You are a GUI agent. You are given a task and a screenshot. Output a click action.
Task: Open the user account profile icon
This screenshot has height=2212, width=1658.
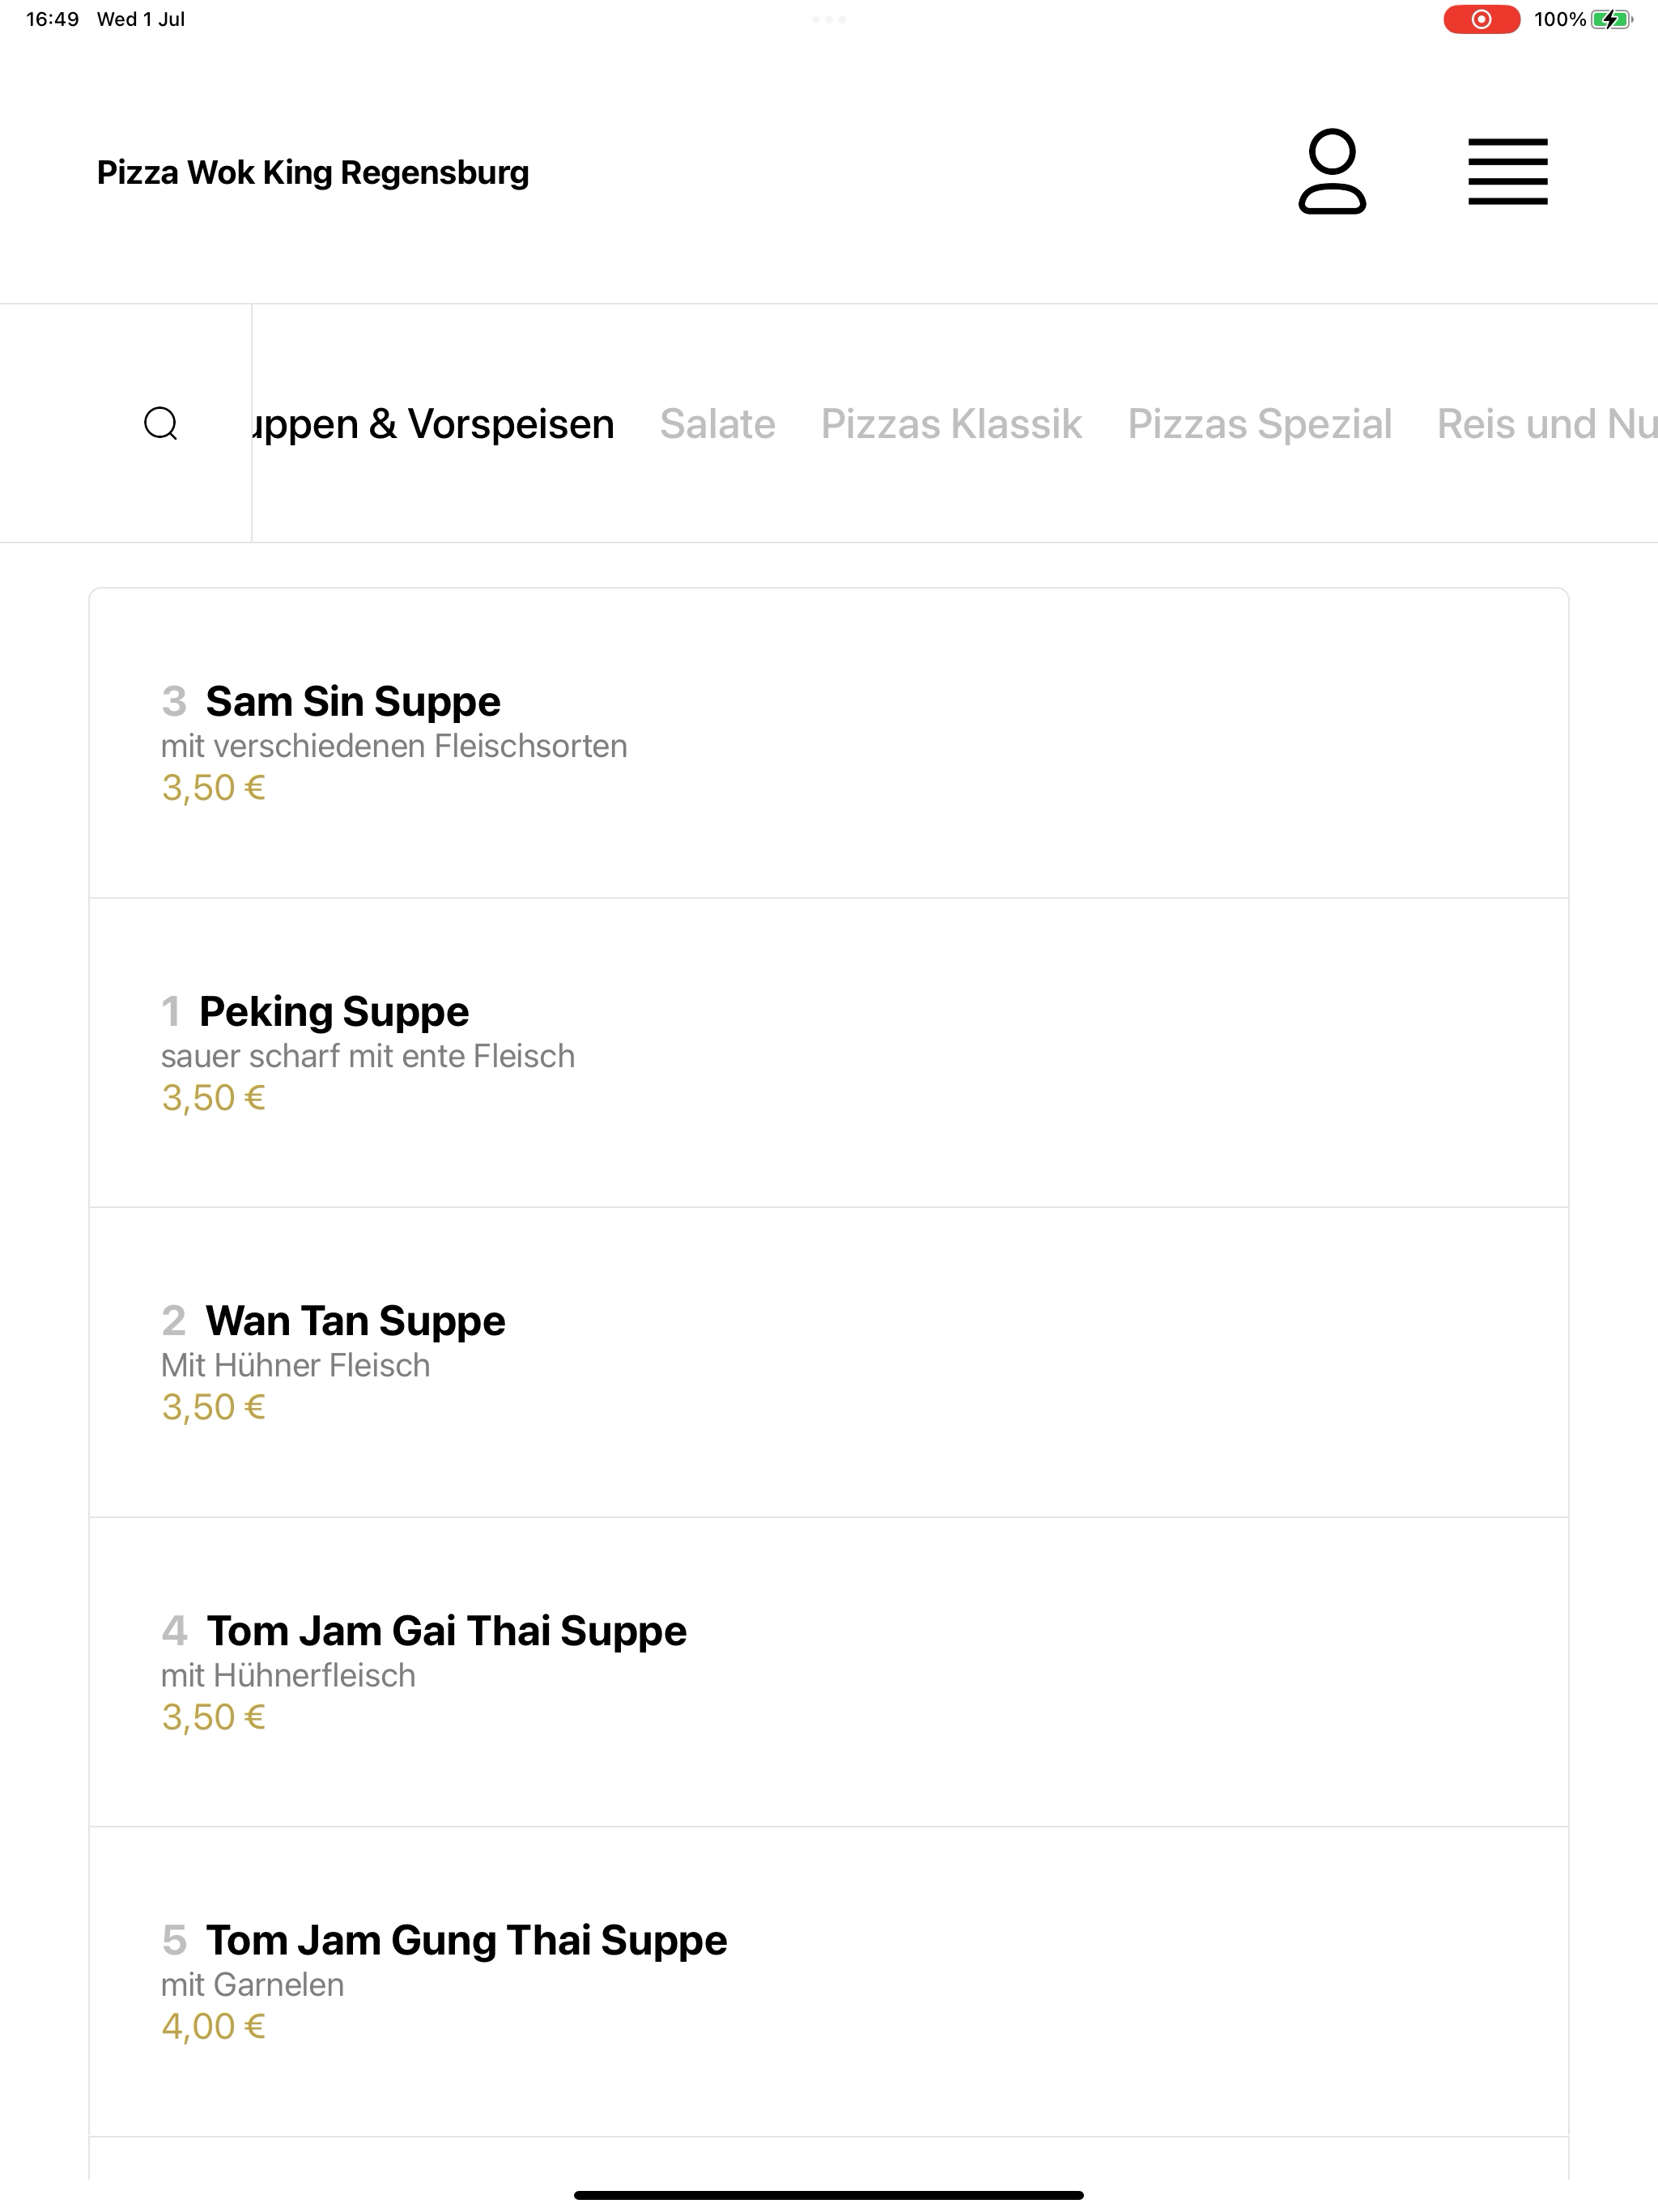[x=1332, y=171]
